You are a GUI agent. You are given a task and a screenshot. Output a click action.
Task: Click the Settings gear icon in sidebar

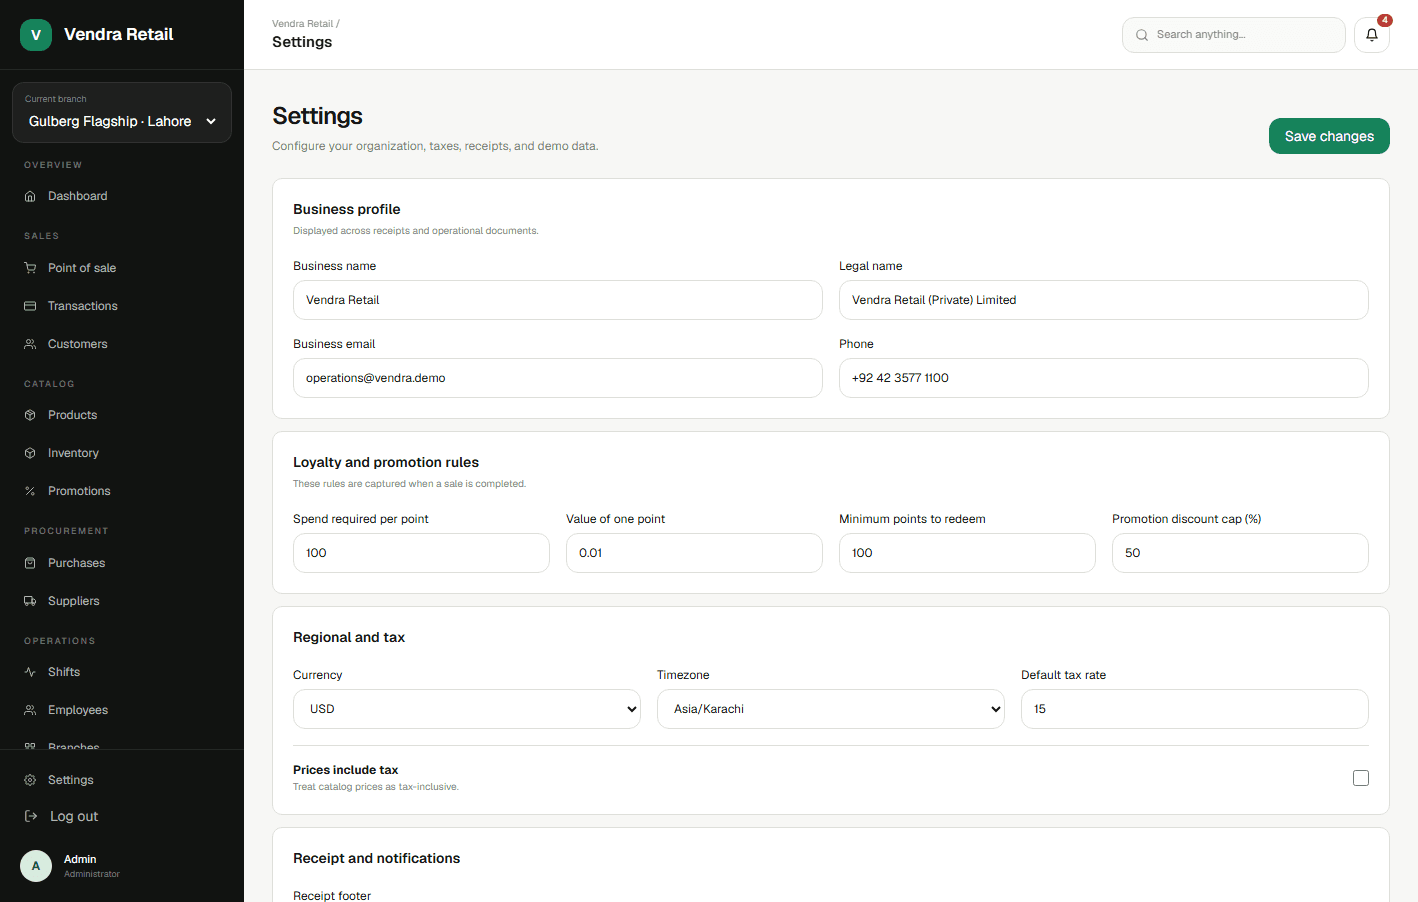[30, 780]
